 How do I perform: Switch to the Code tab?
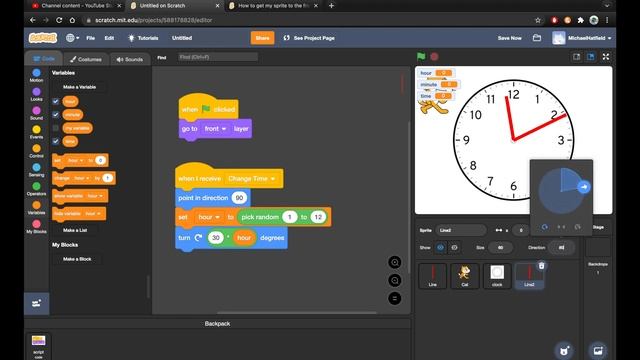point(44,59)
